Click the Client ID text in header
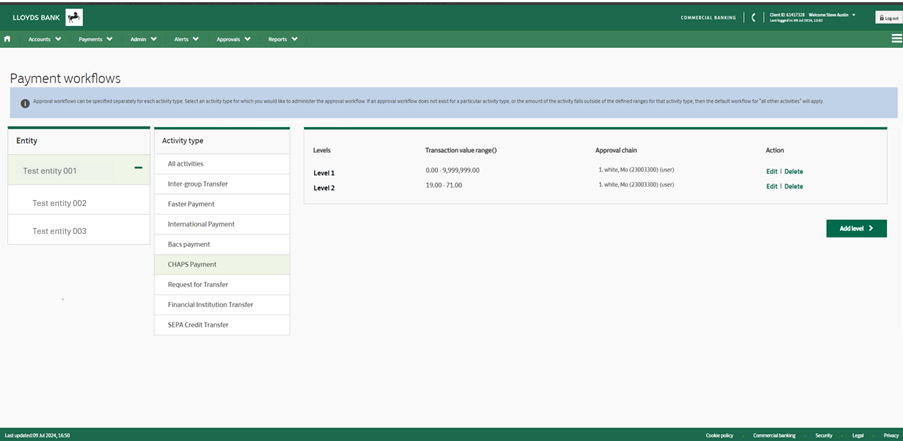Screen dimensions: 903x441 (x=787, y=14)
